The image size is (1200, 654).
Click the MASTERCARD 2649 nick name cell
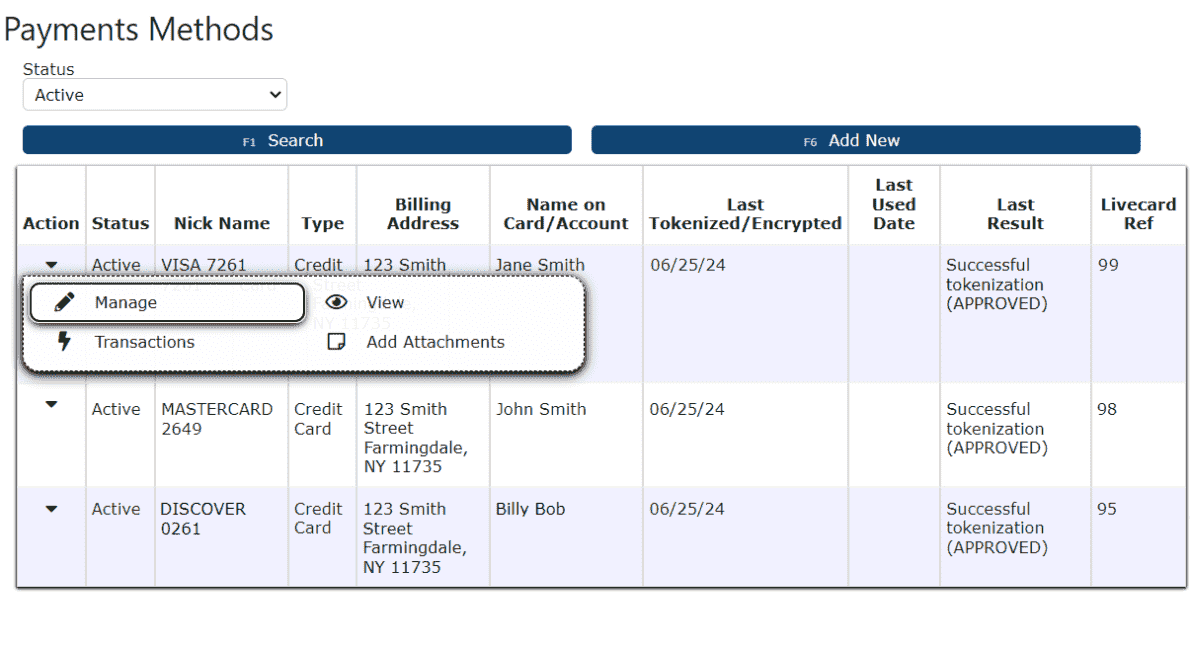point(217,419)
